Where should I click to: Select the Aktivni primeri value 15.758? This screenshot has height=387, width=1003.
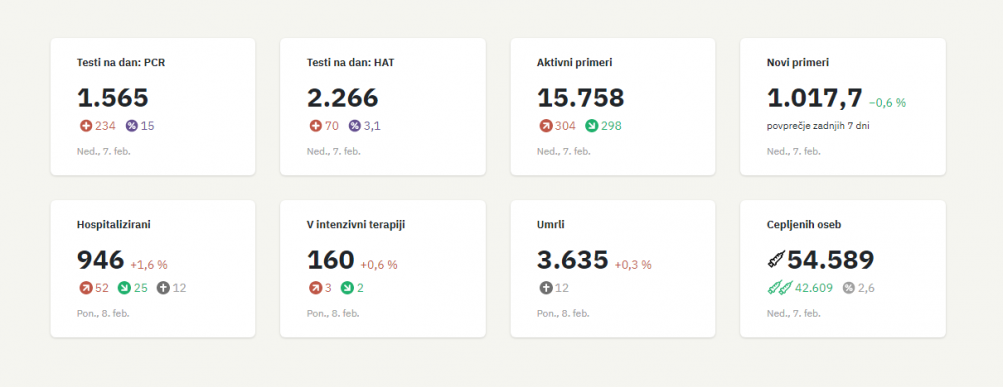pyautogui.click(x=581, y=98)
